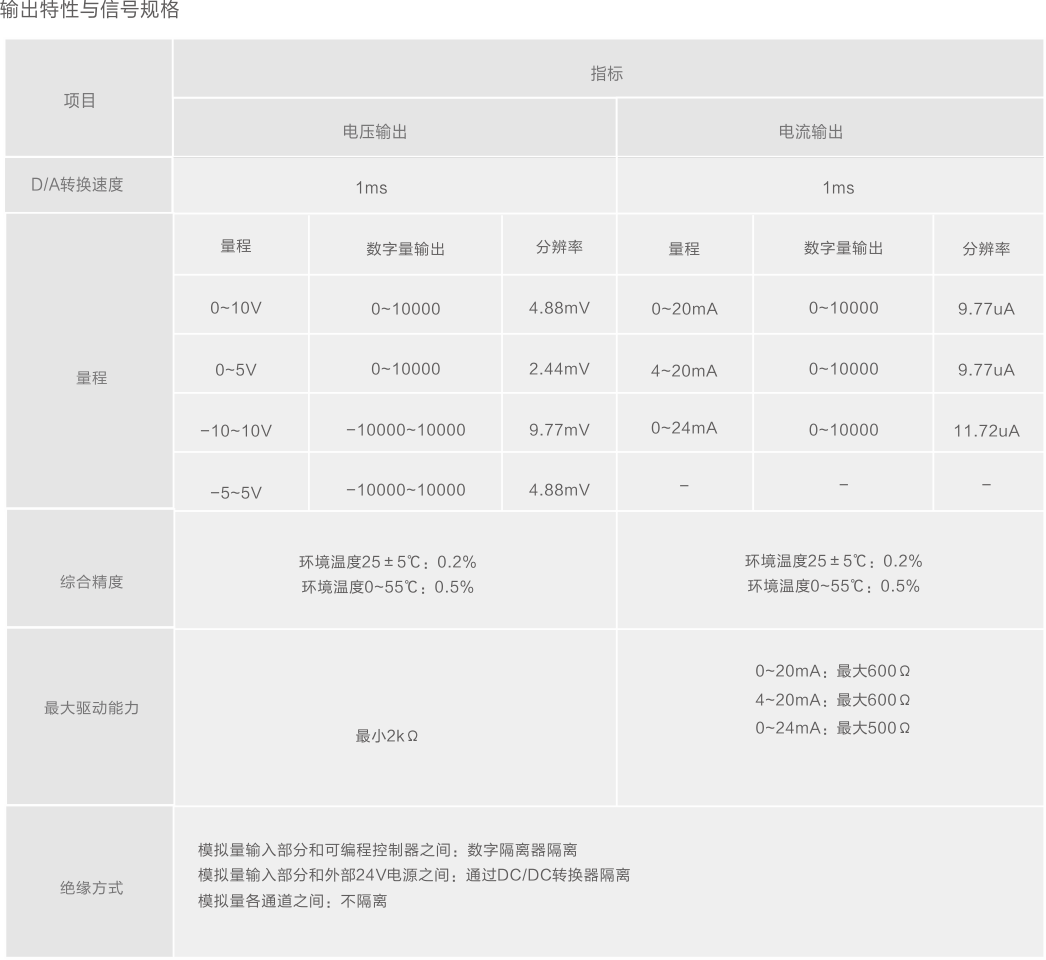Screen dimensions: 1046x960
Task: Select the 0~24mA：最大500Ω line
Action: [832, 728]
